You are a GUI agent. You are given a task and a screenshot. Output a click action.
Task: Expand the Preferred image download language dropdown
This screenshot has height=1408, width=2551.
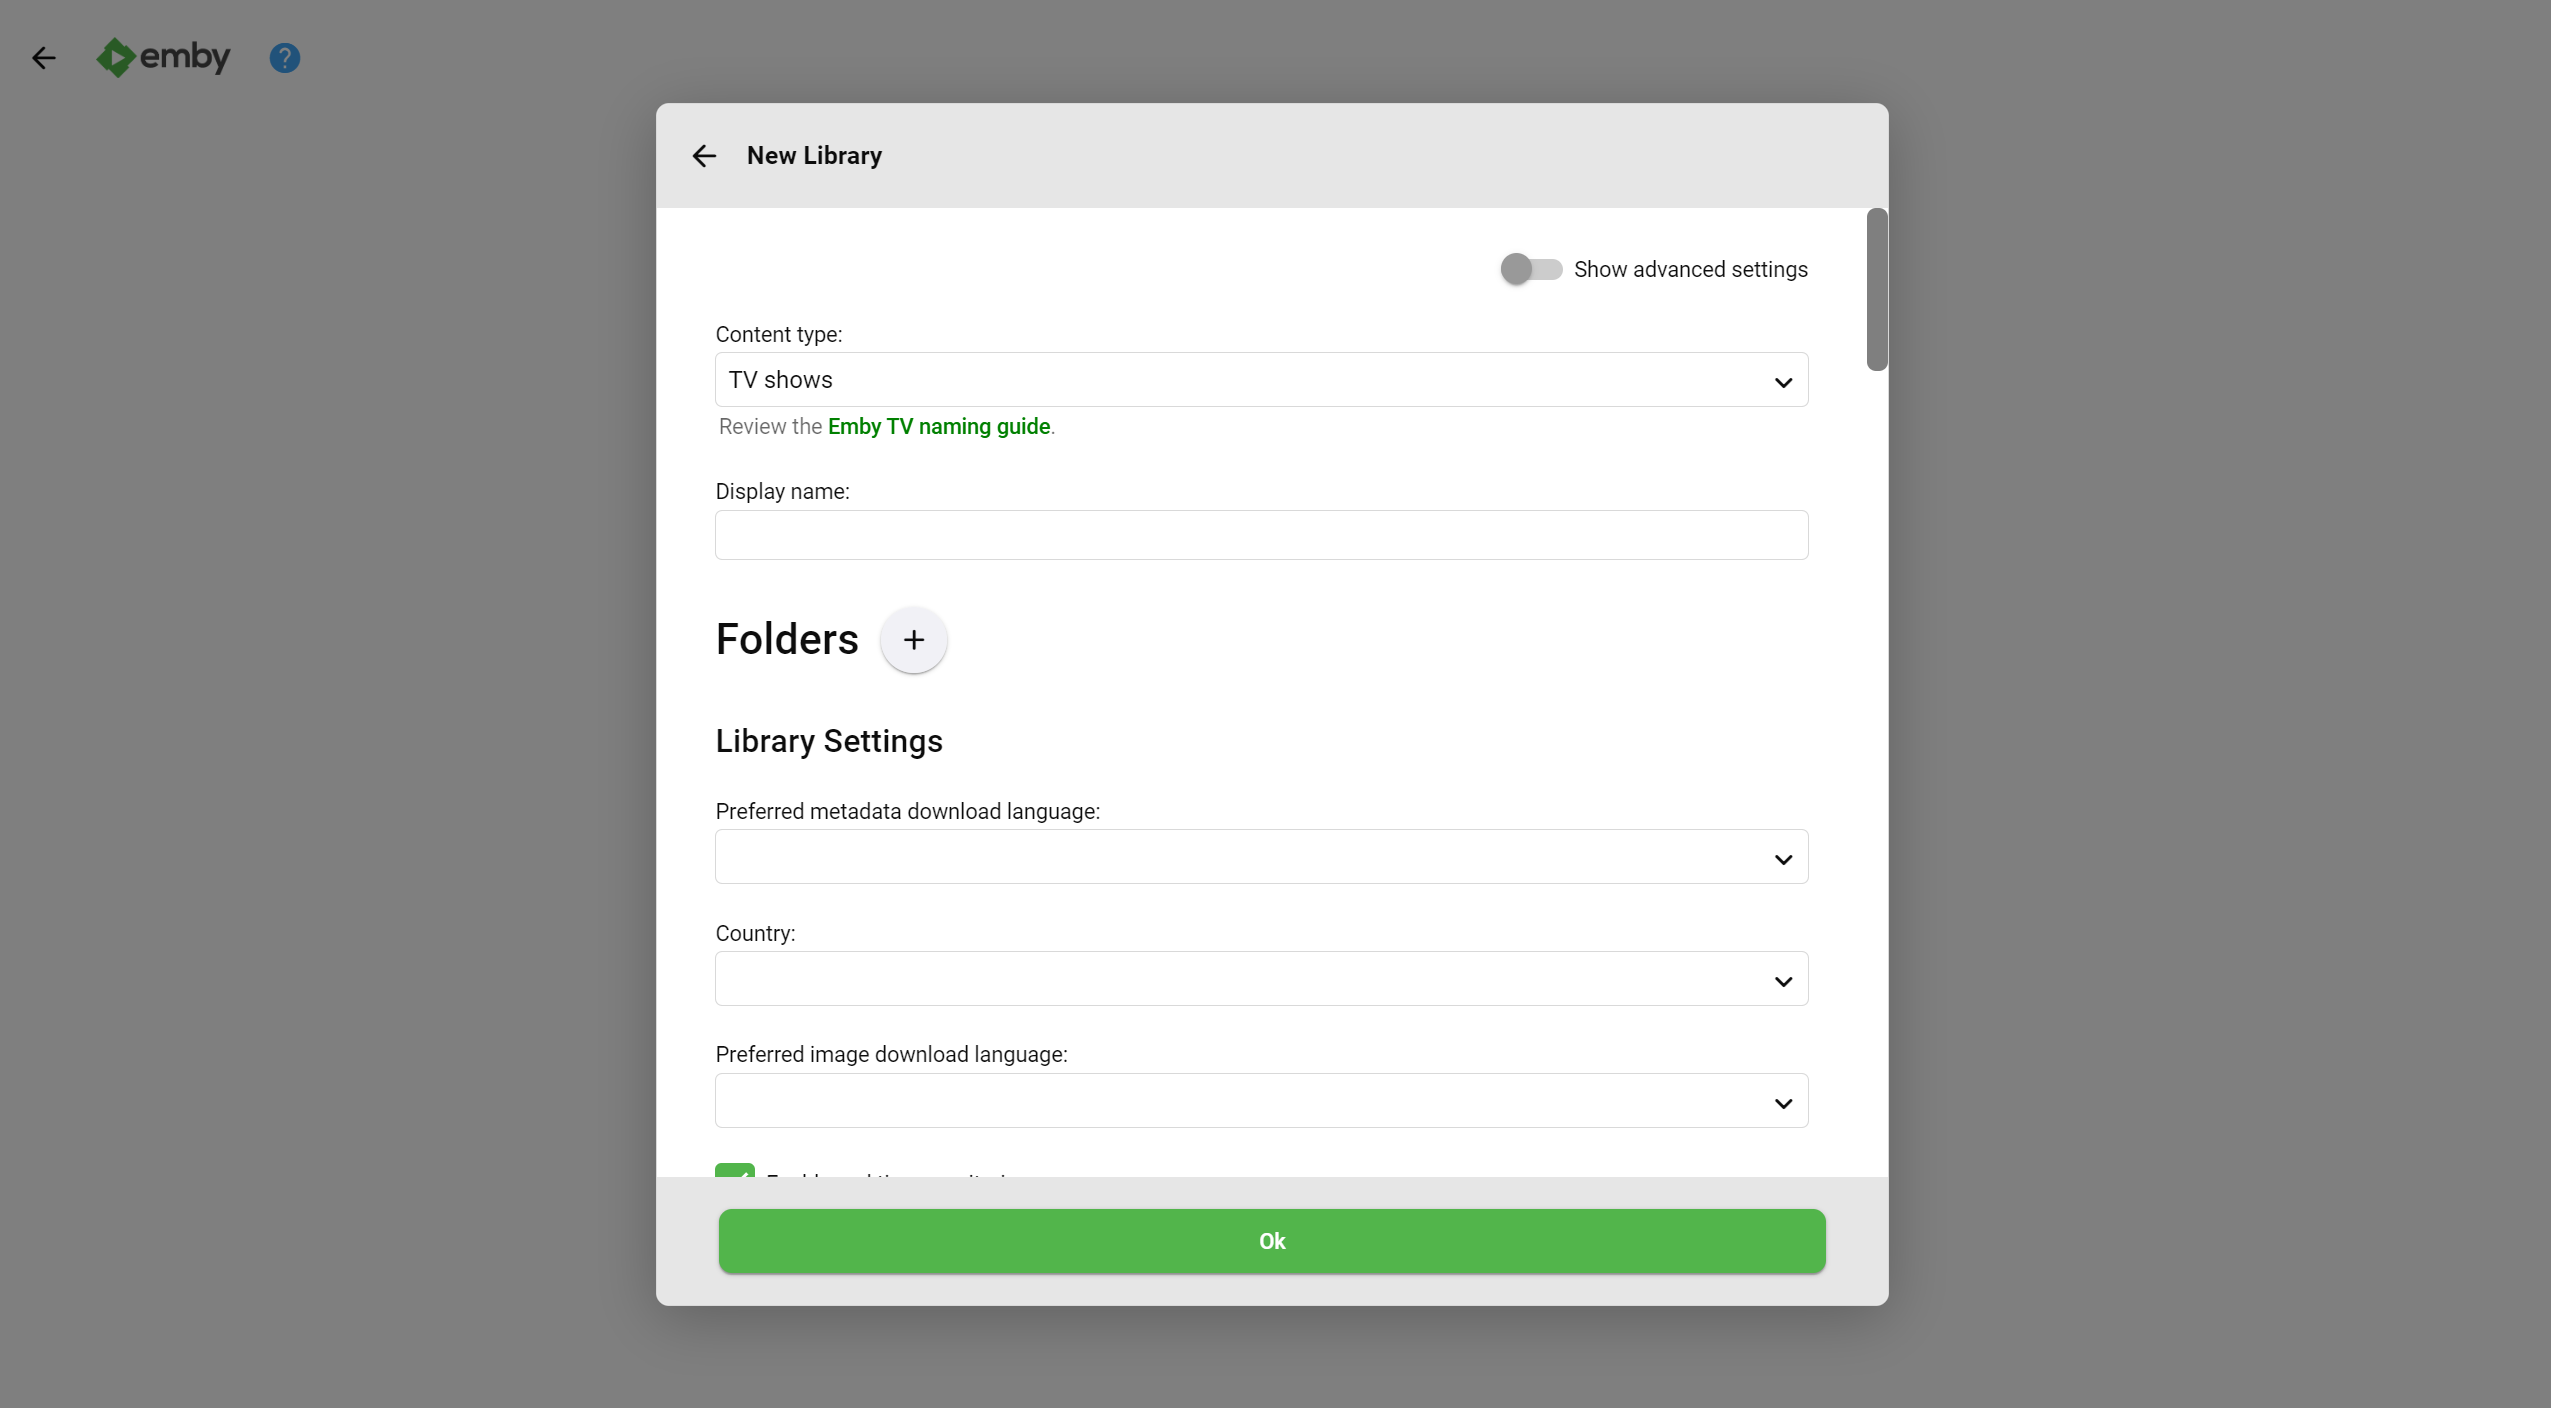coord(1261,1101)
